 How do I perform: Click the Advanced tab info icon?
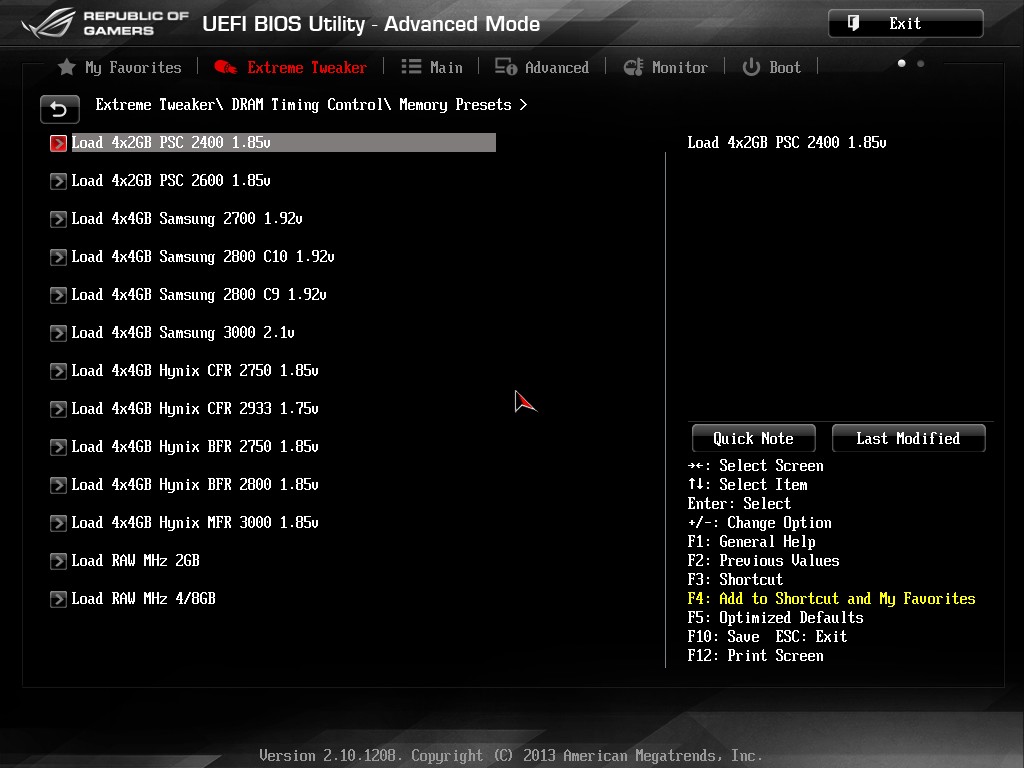coord(505,67)
